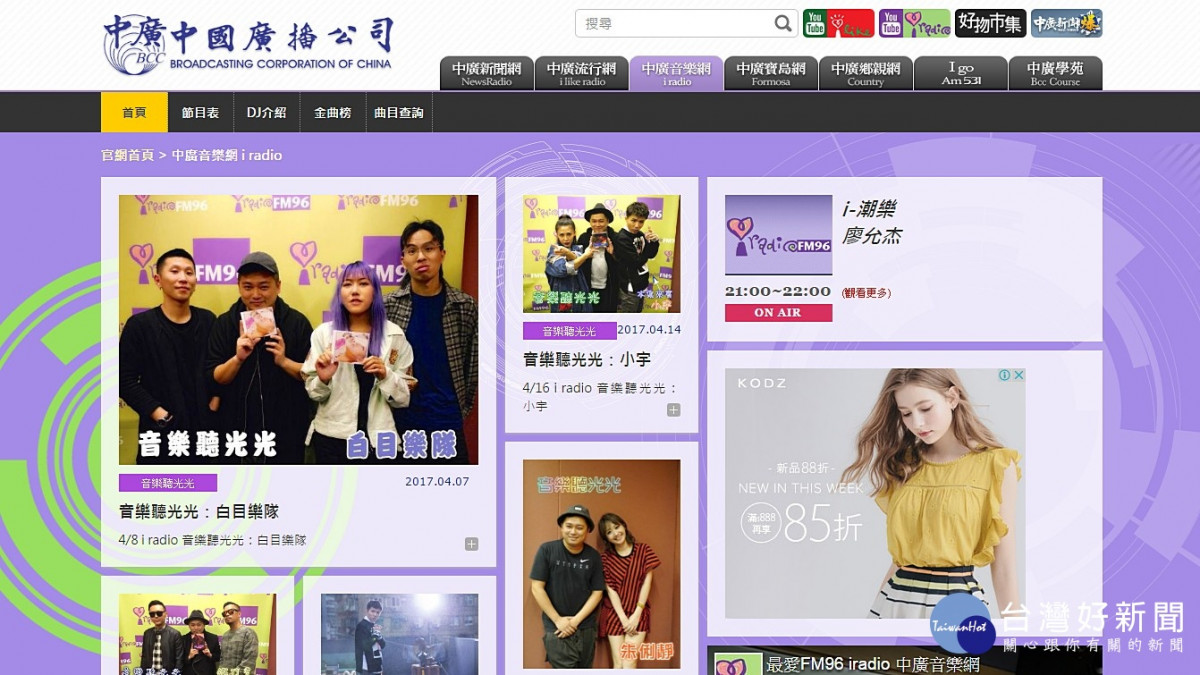This screenshot has height=675, width=1200.
Task: Open the dark stage photo thumbnail at bottom
Action: tap(399, 634)
